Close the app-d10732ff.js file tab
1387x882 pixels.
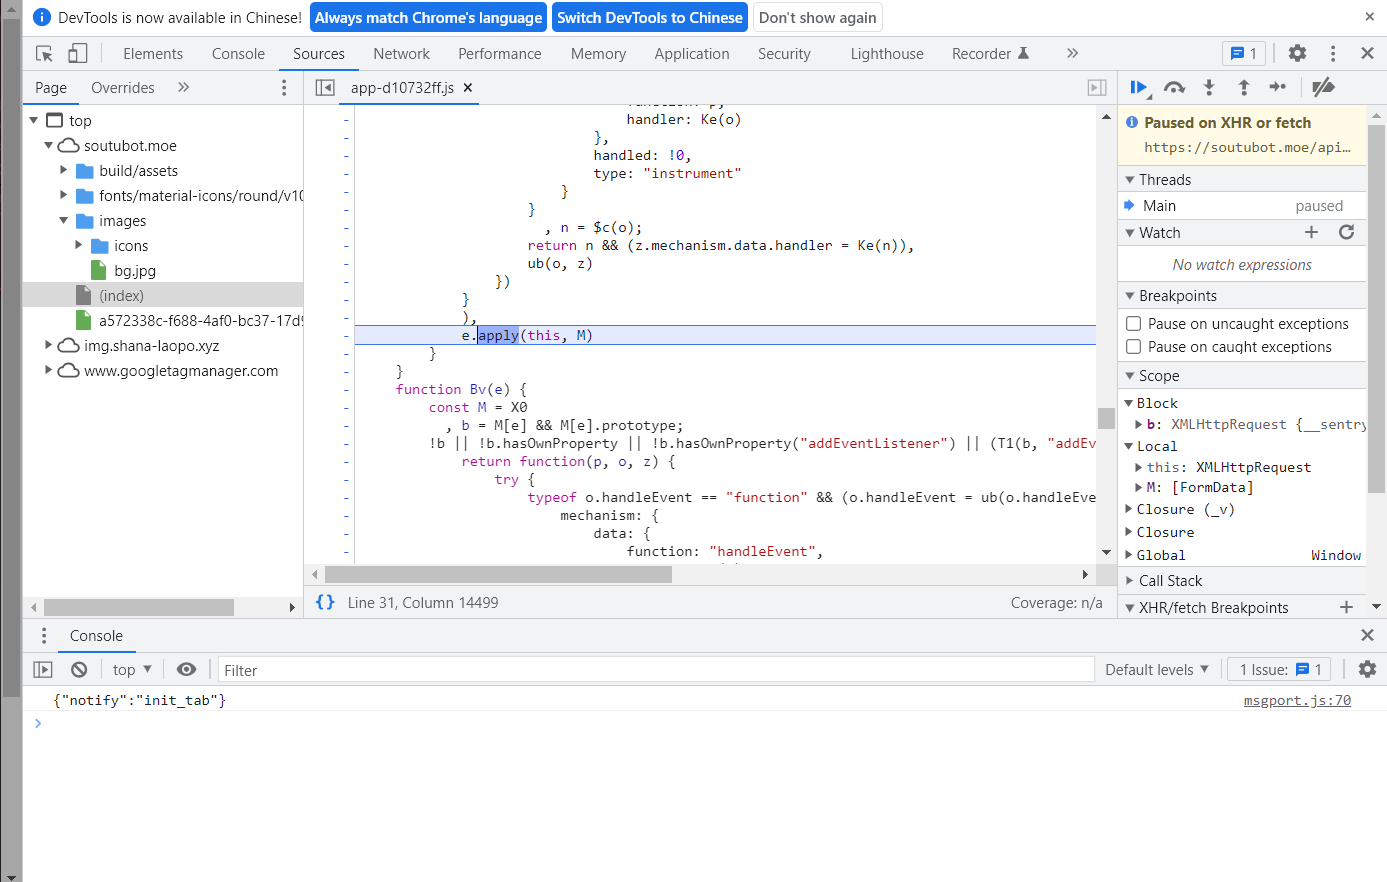(x=468, y=88)
